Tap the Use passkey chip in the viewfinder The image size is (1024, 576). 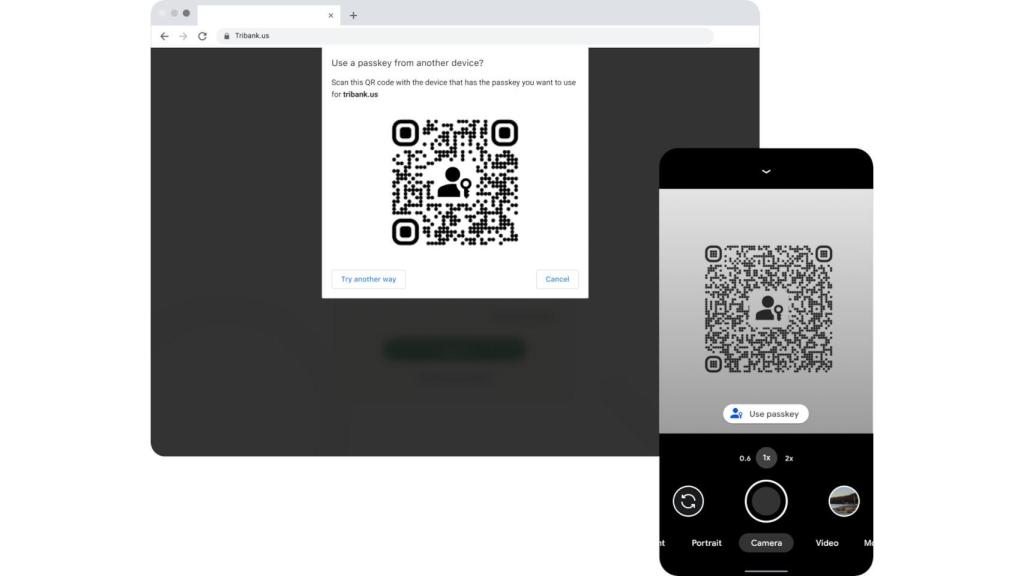click(x=765, y=413)
